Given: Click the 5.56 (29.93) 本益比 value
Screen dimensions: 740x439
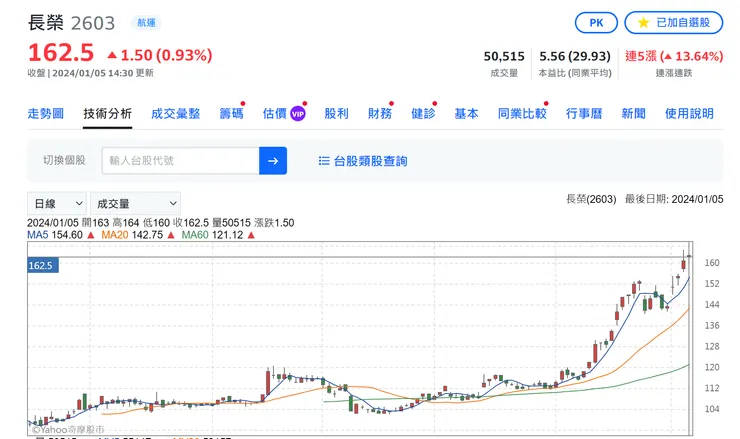Looking at the screenshot, I should (575, 56).
